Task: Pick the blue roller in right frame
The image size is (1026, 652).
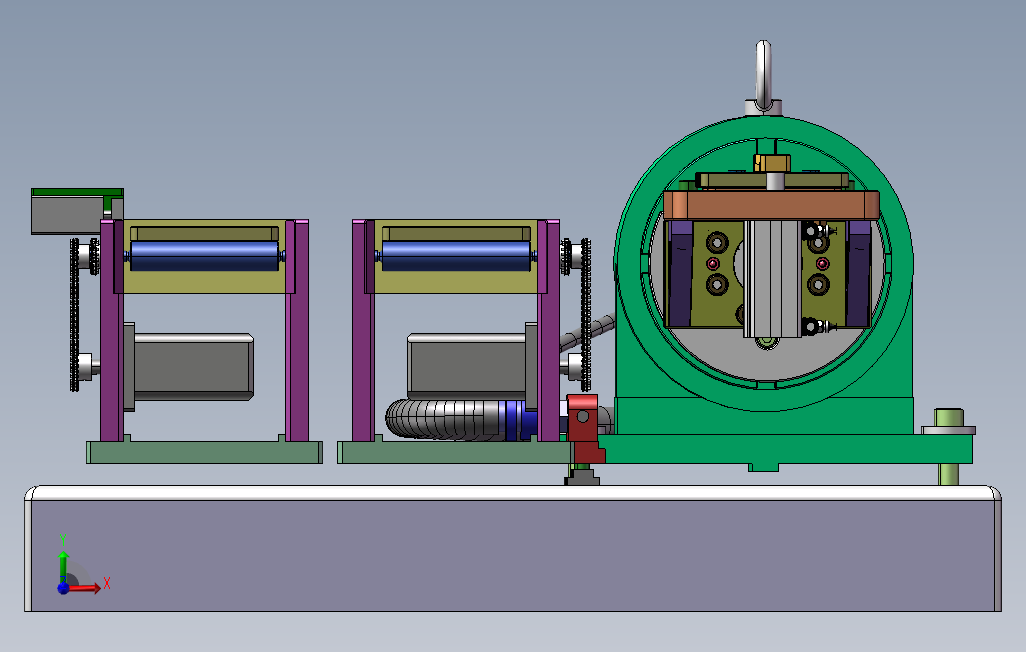Action: [456, 256]
